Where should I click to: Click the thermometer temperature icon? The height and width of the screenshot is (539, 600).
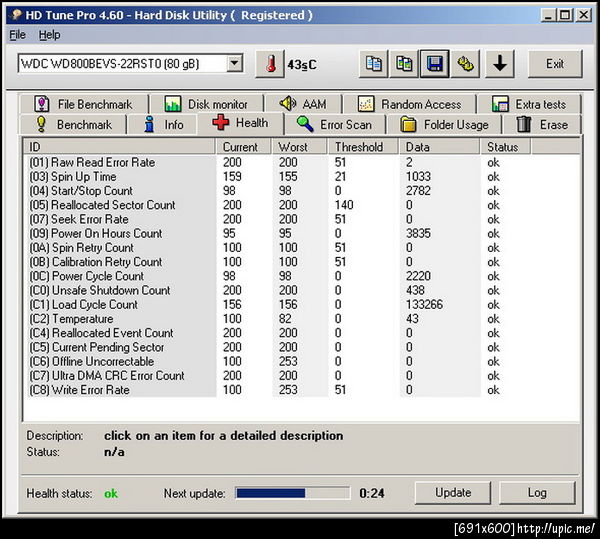tap(270, 64)
